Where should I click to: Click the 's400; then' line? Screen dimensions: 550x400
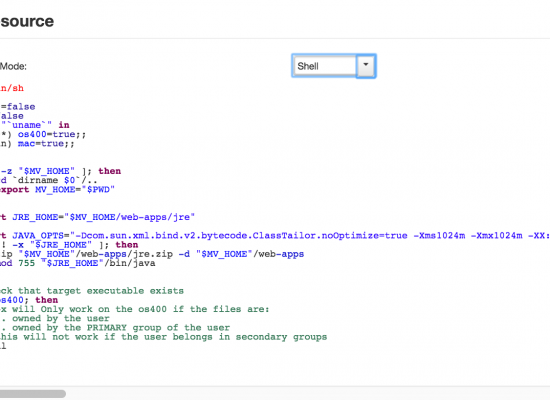coord(29,300)
